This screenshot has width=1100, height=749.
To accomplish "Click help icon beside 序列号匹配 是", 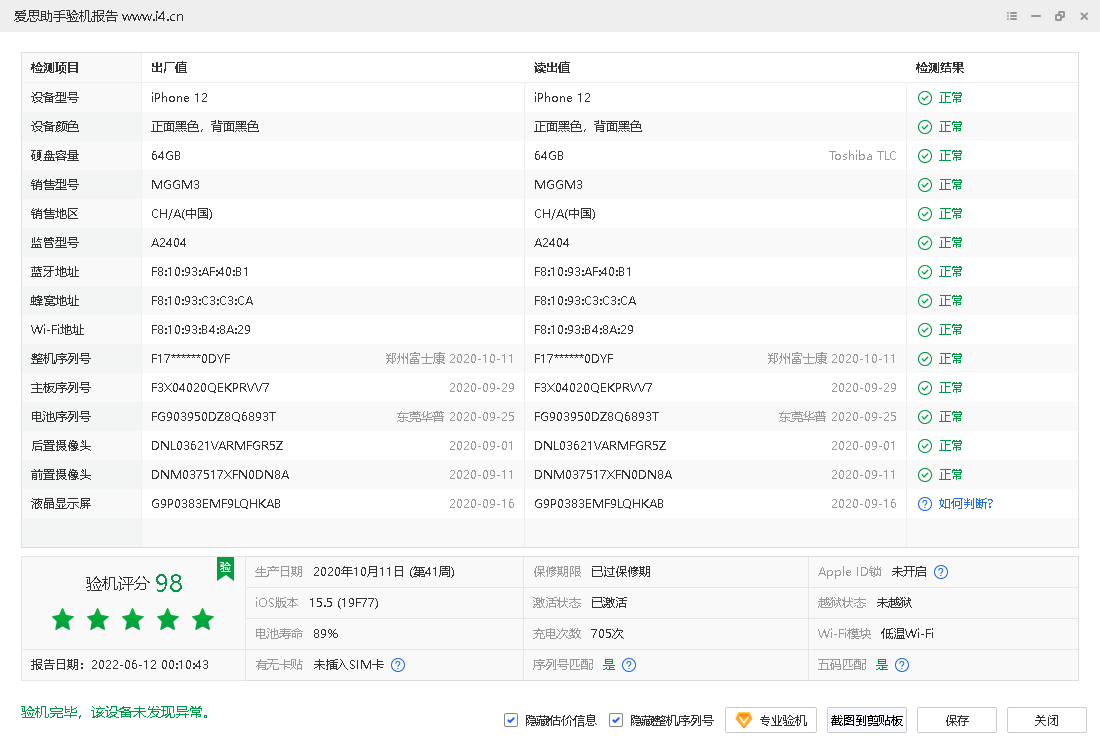I will pyautogui.click(x=629, y=665).
